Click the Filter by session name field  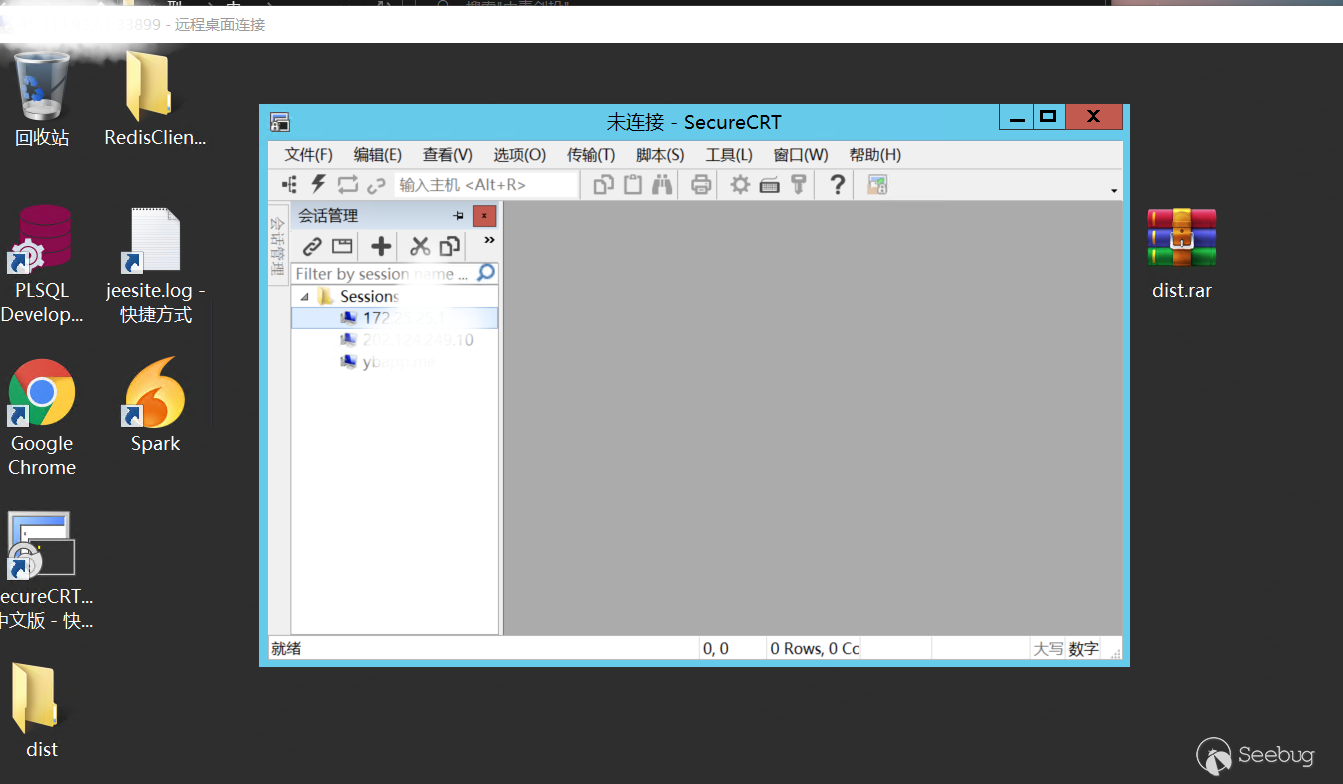pos(384,273)
